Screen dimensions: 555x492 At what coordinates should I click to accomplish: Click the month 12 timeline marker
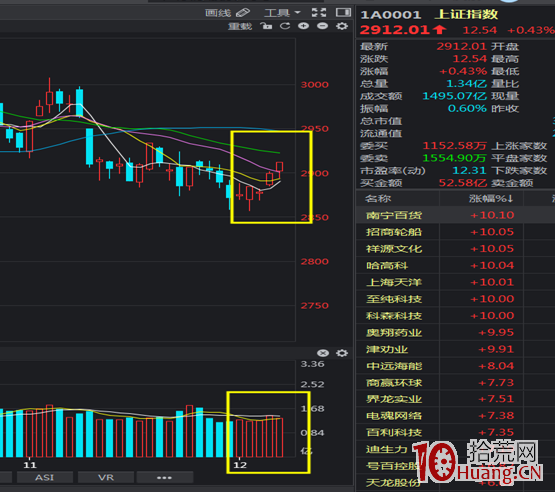pos(240,465)
